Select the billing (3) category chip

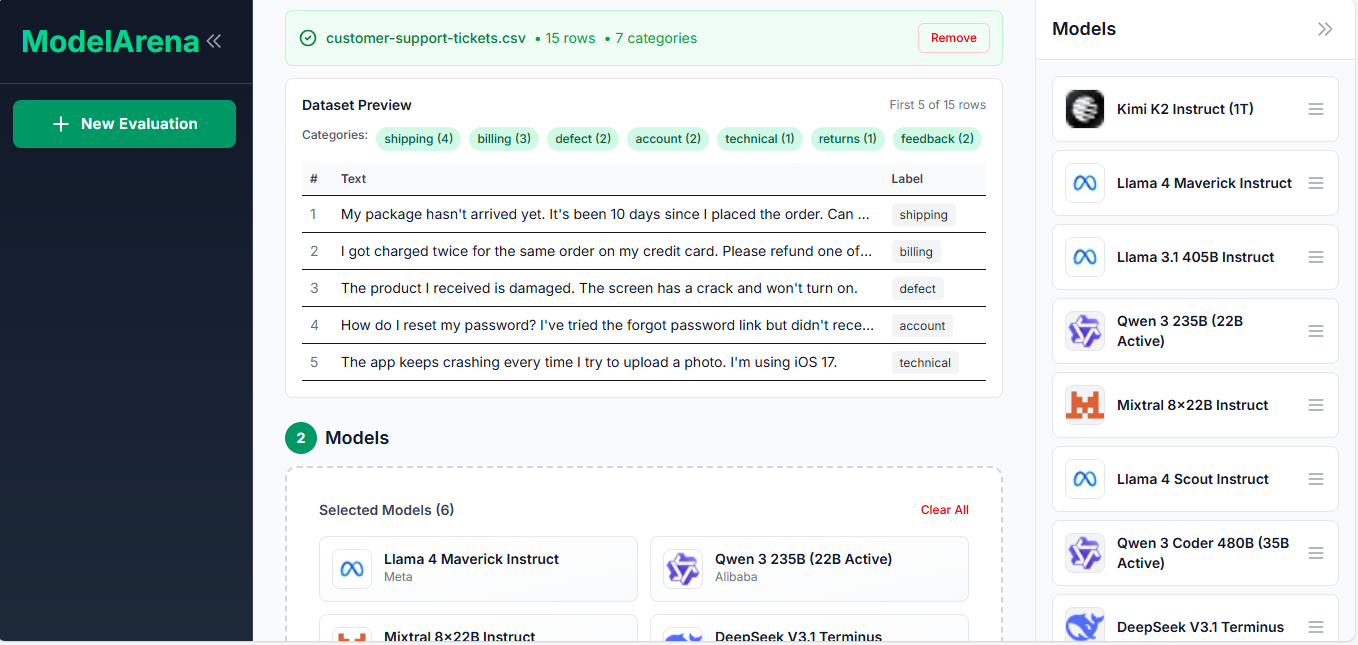[x=504, y=139]
